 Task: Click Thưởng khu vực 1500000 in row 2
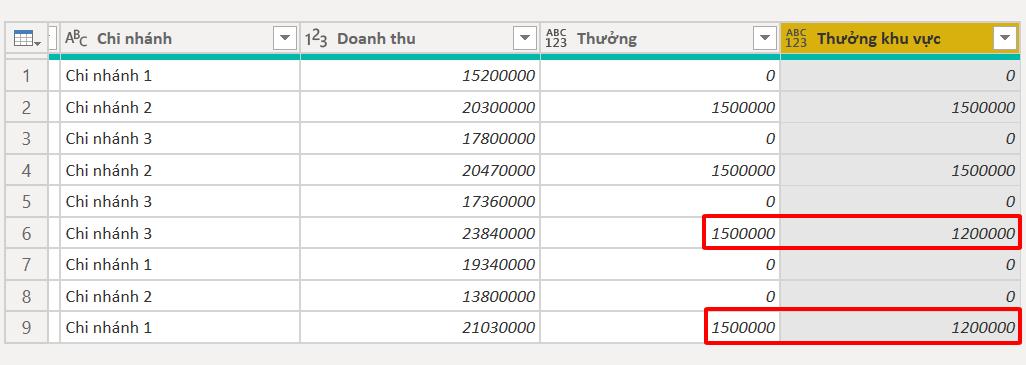click(x=900, y=107)
